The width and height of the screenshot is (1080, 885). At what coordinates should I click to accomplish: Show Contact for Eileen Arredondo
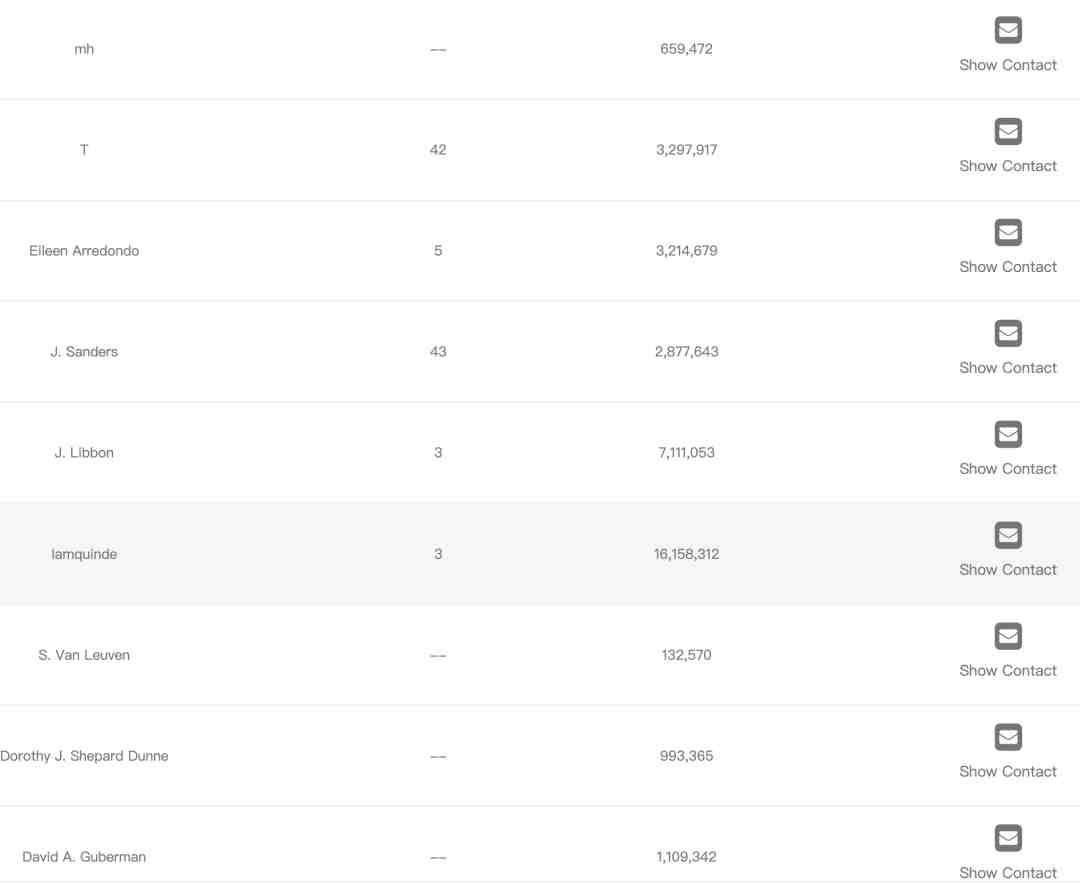tap(1008, 267)
